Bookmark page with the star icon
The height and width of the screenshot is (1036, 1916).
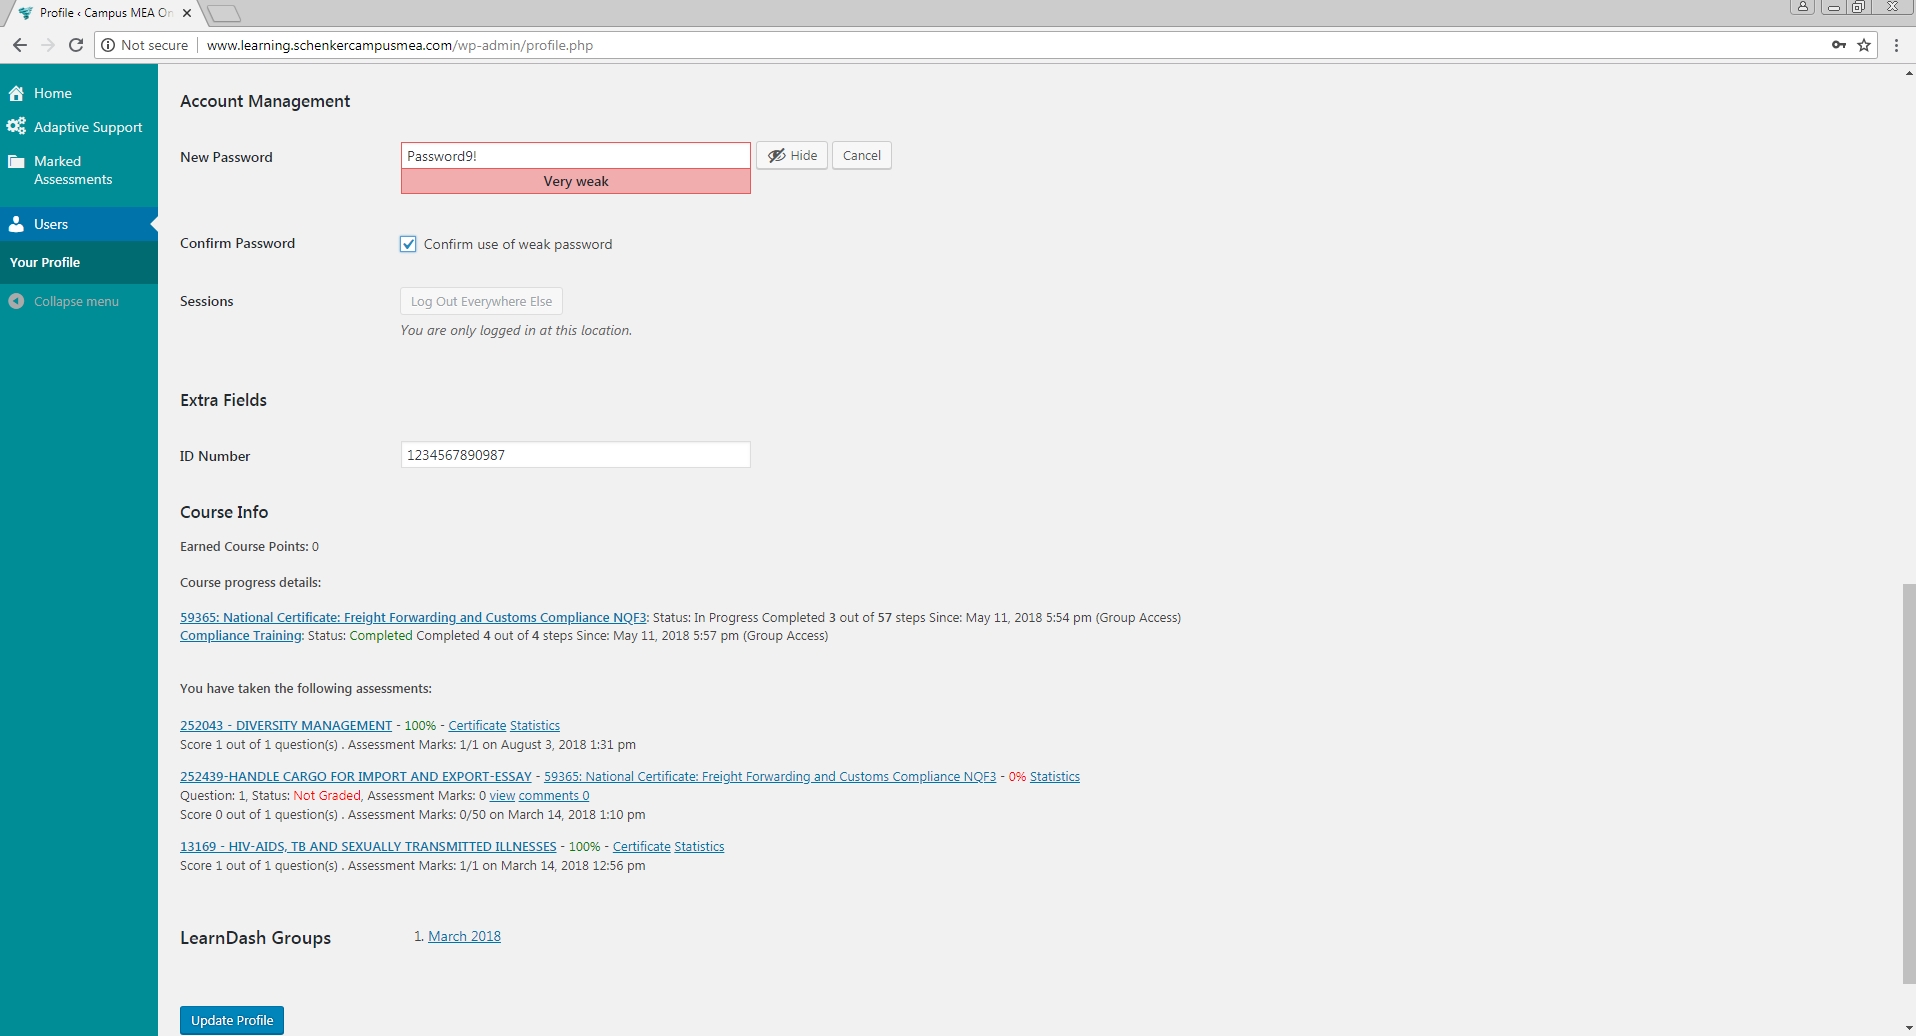click(x=1864, y=45)
